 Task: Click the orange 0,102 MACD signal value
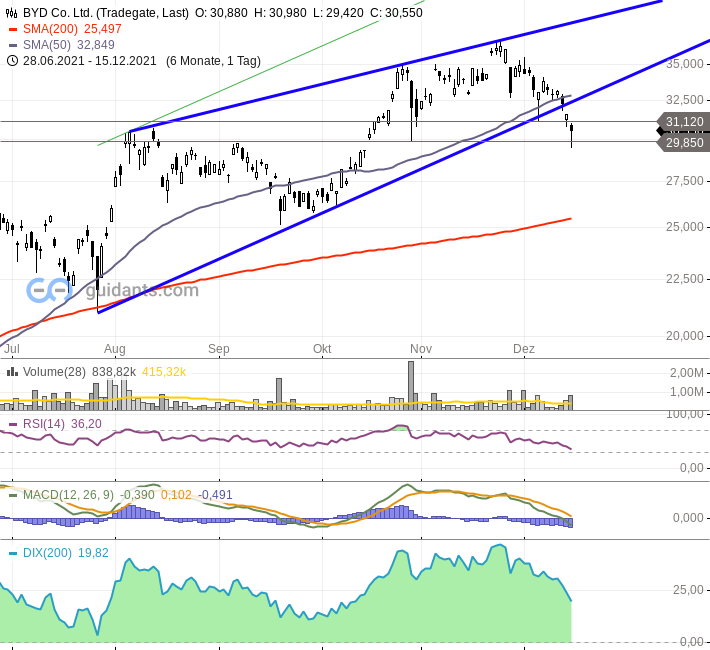176,495
